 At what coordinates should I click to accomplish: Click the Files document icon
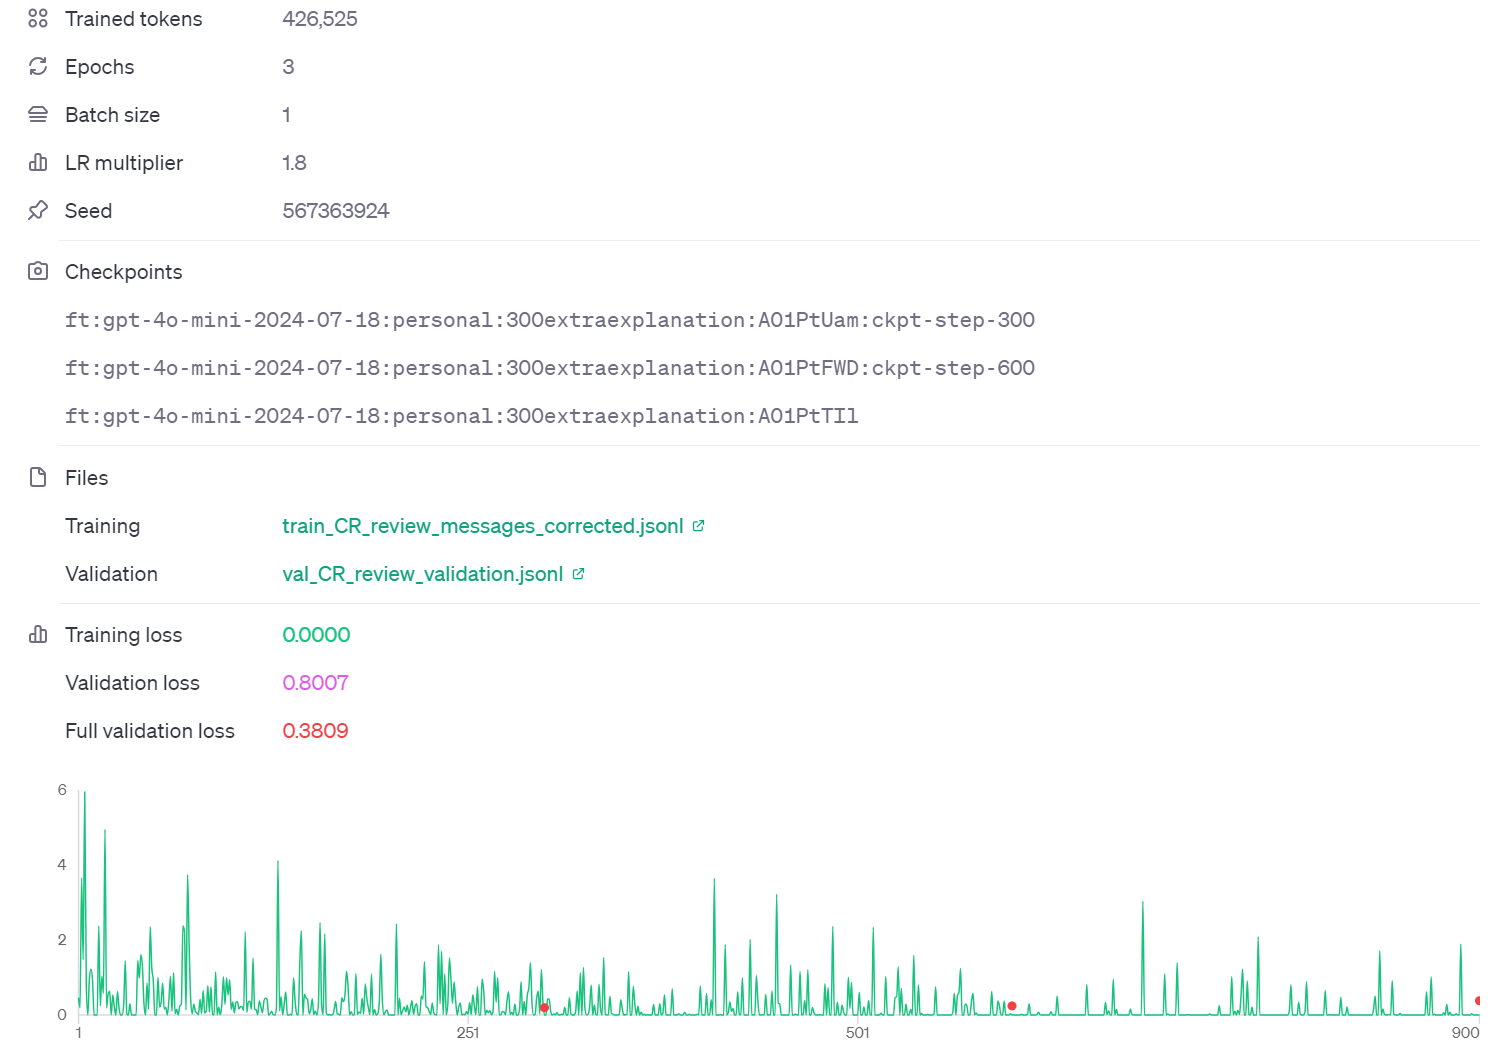coord(37,477)
